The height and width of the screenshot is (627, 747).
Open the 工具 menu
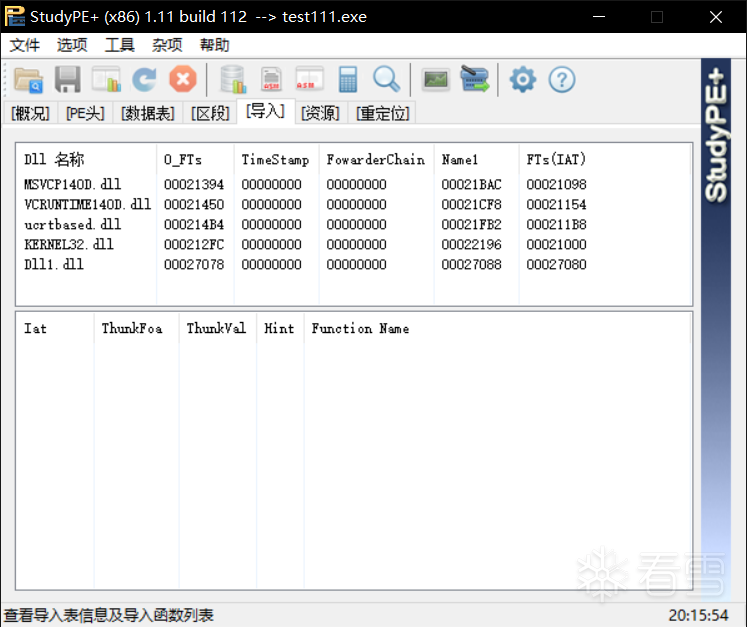(120, 45)
